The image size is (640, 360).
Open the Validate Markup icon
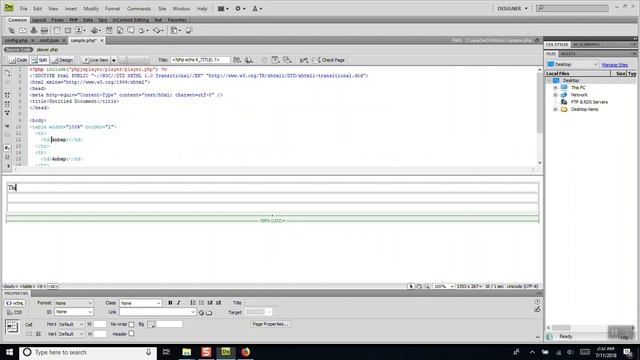(304, 60)
